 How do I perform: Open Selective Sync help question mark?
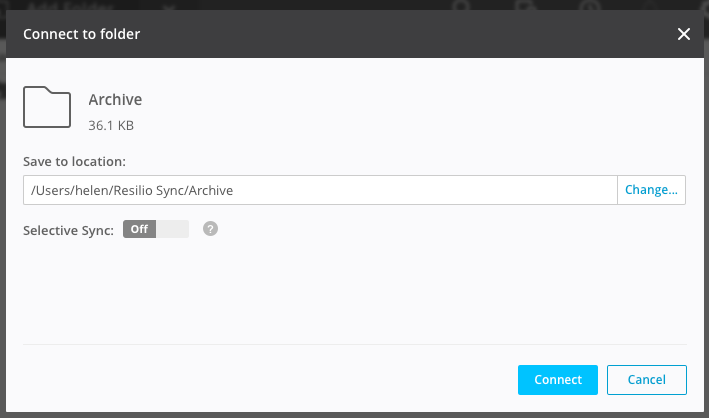(210, 229)
